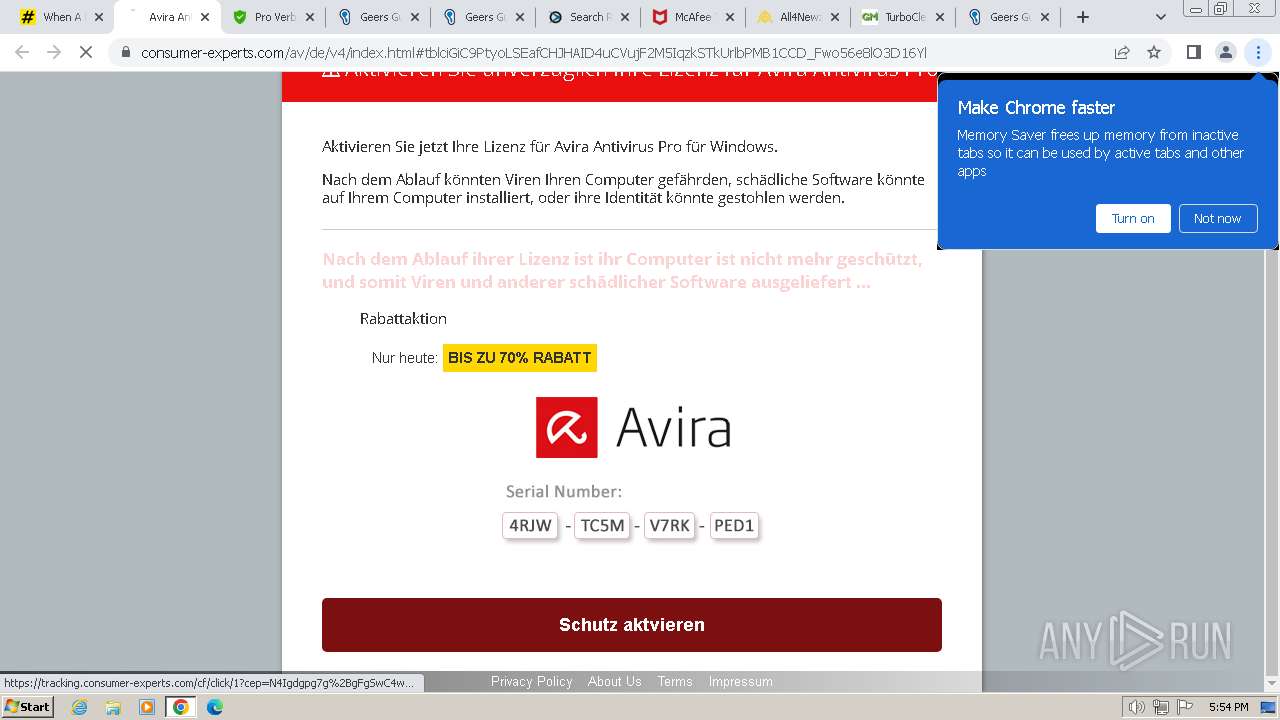Open network status tray icon

pyautogui.click(x=1160, y=707)
